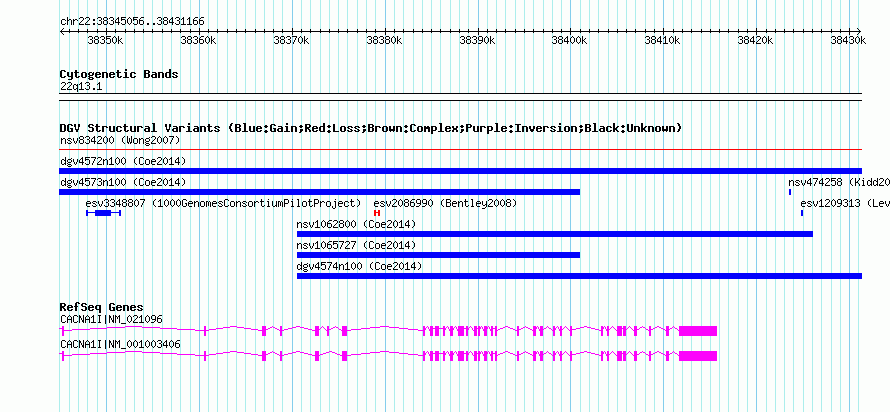Image resolution: width=890 pixels, height=412 pixels.
Task: Open variant dgv4574n100 (Coe2014) label
Action: (x=359, y=266)
